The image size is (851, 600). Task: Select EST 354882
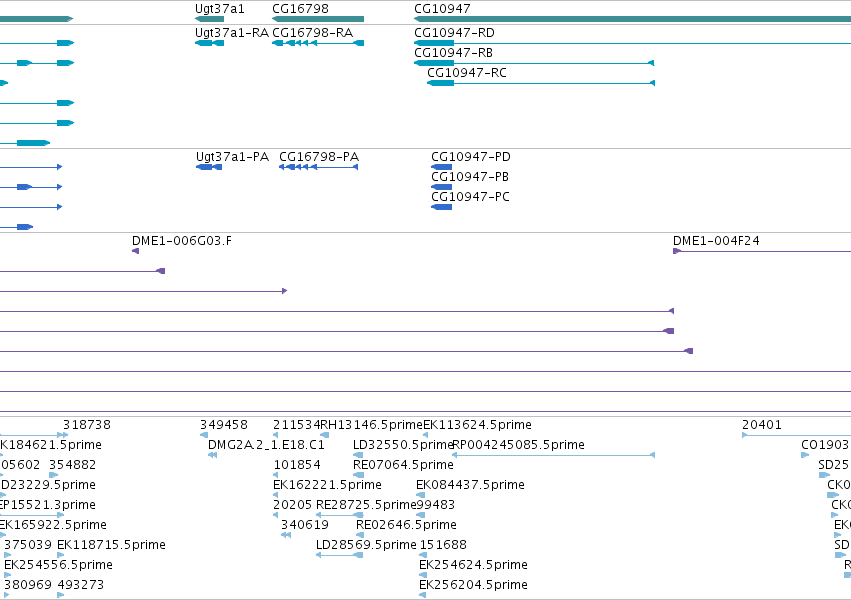[54, 475]
